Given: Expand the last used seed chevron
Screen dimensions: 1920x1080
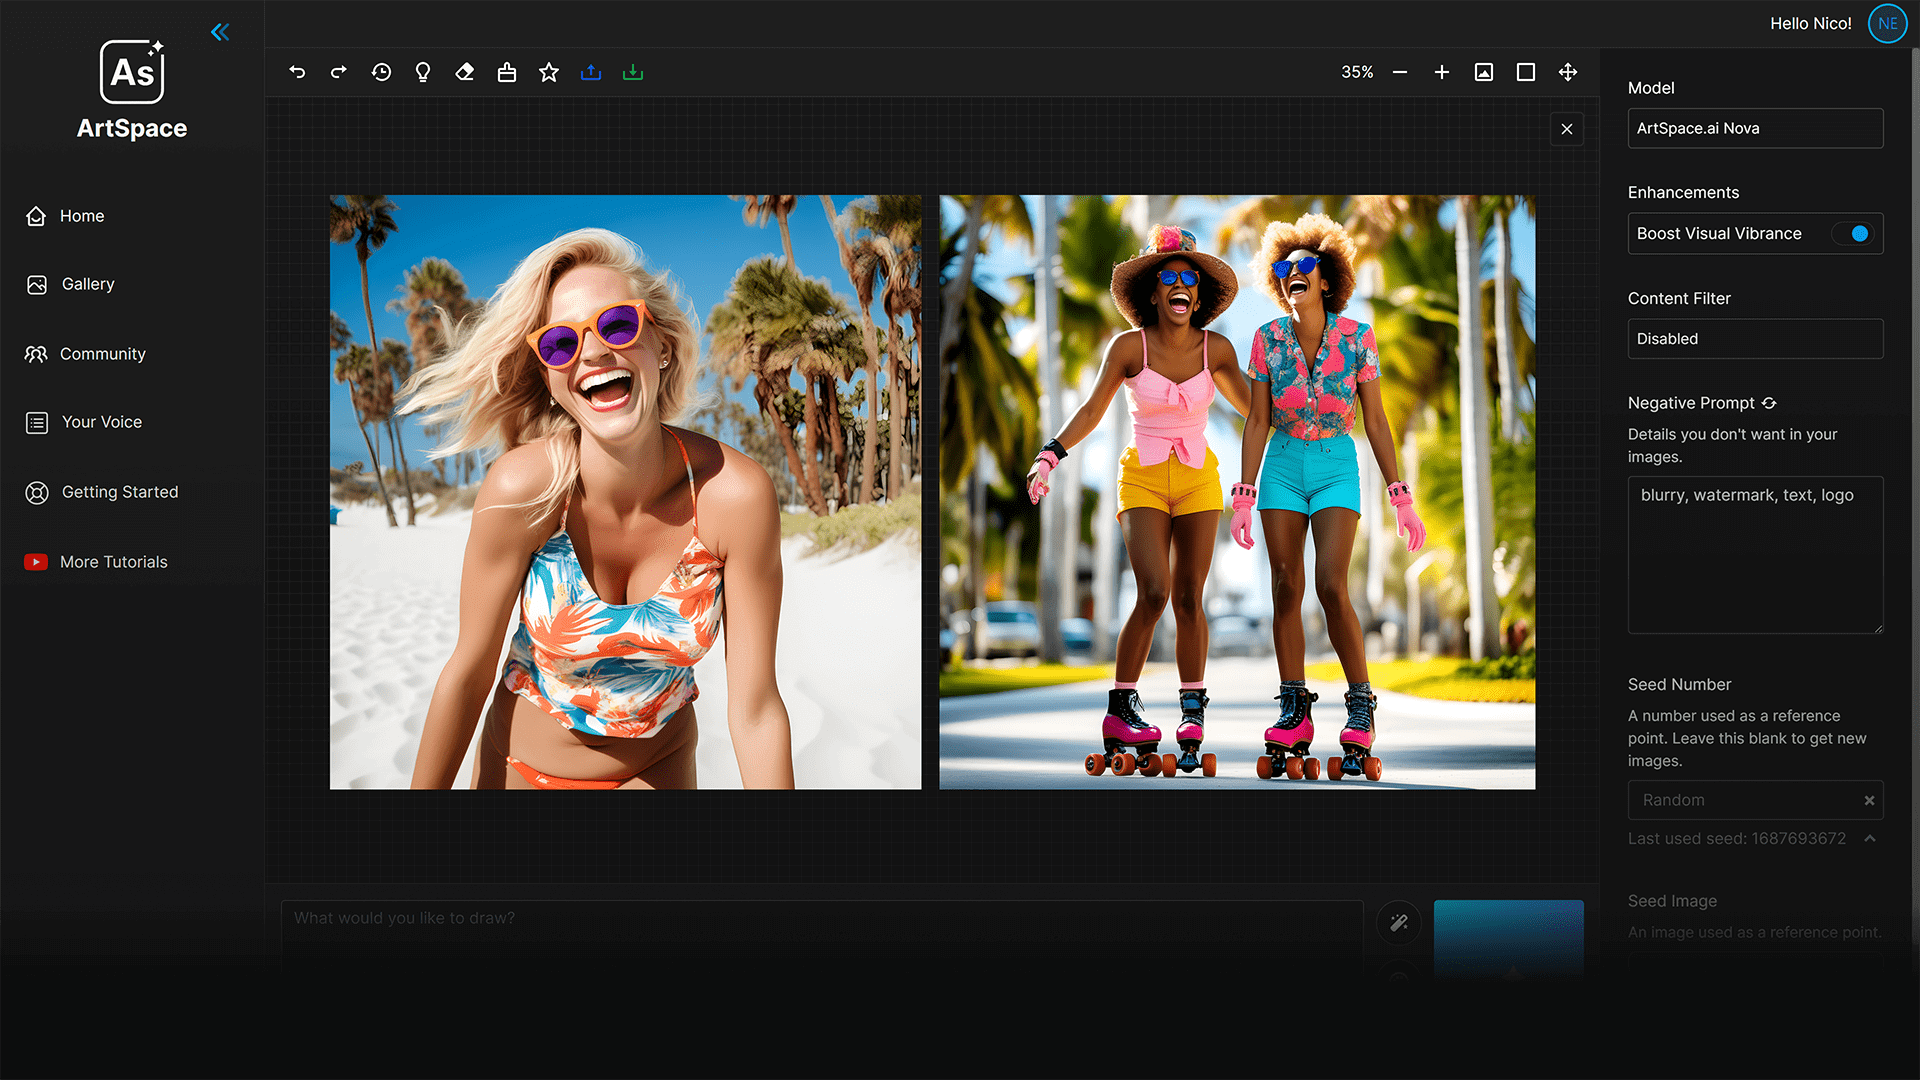Looking at the screenshot, I should pos(1870,838).
